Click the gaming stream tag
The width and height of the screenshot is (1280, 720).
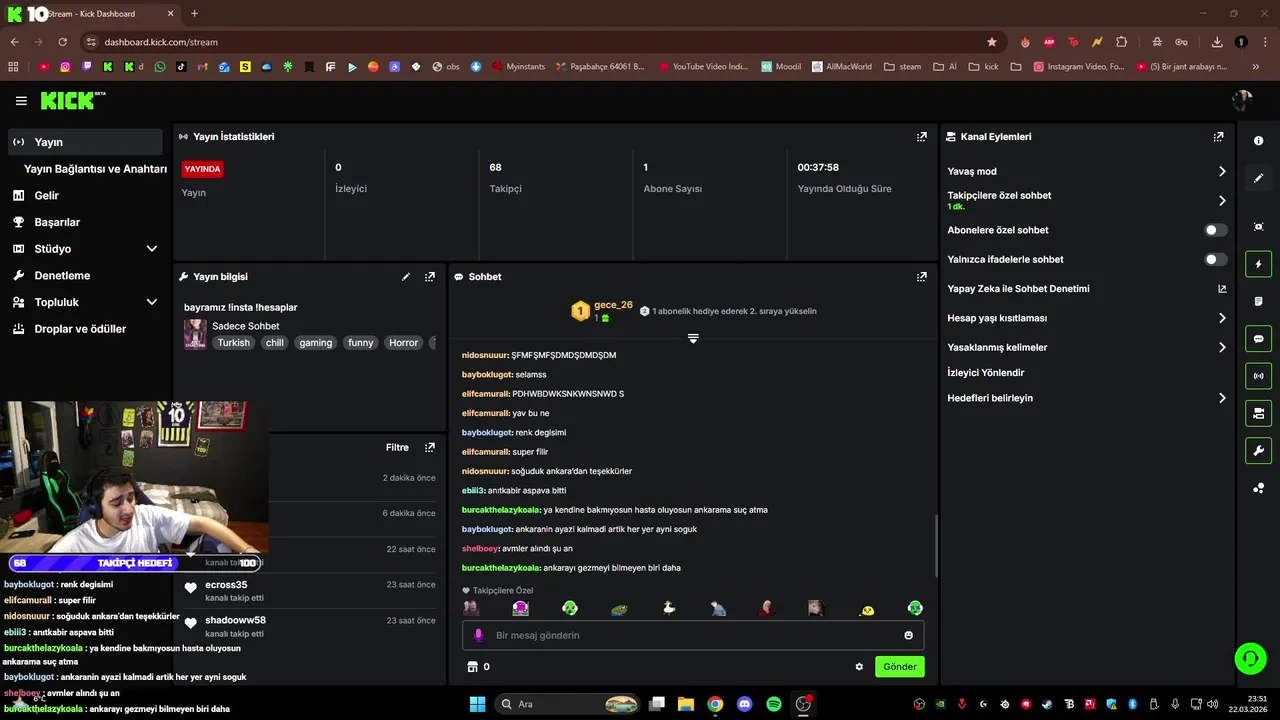coord(316,343)
